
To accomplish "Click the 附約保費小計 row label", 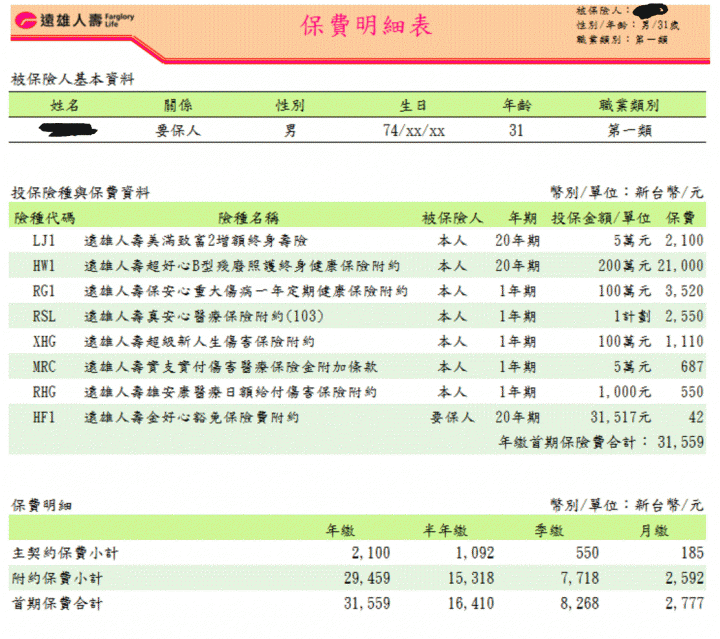I will 57,578.
